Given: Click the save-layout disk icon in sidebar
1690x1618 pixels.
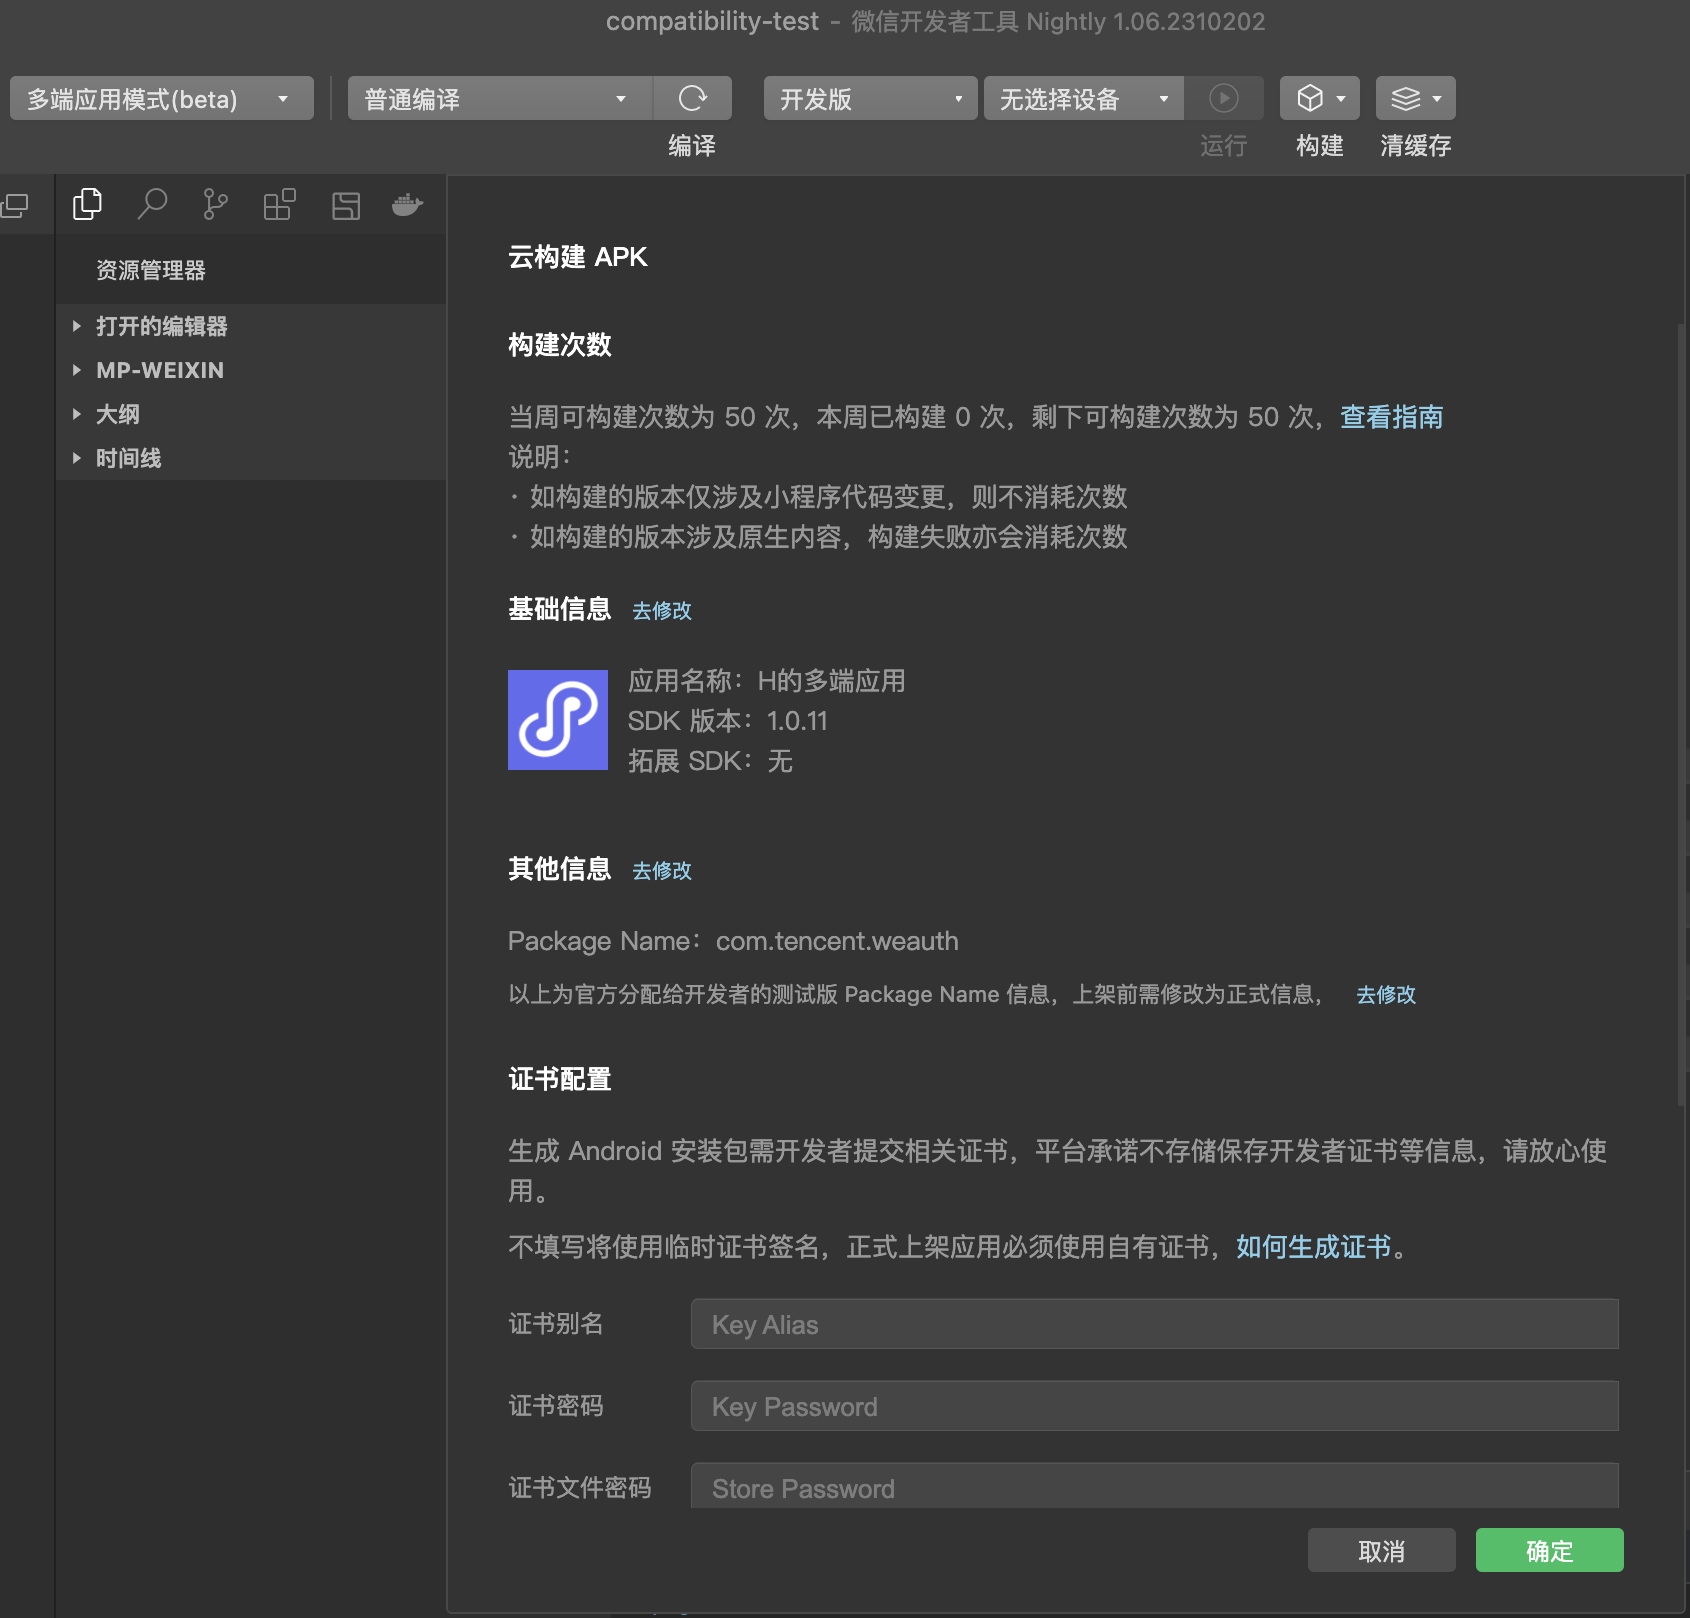Looking at the screenshot, I should 346,206.
